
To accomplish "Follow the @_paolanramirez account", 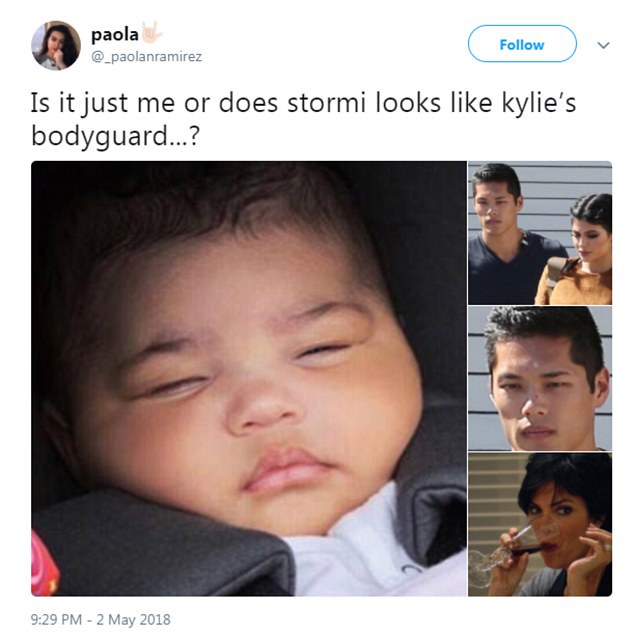I will click(x=522, y=44).
